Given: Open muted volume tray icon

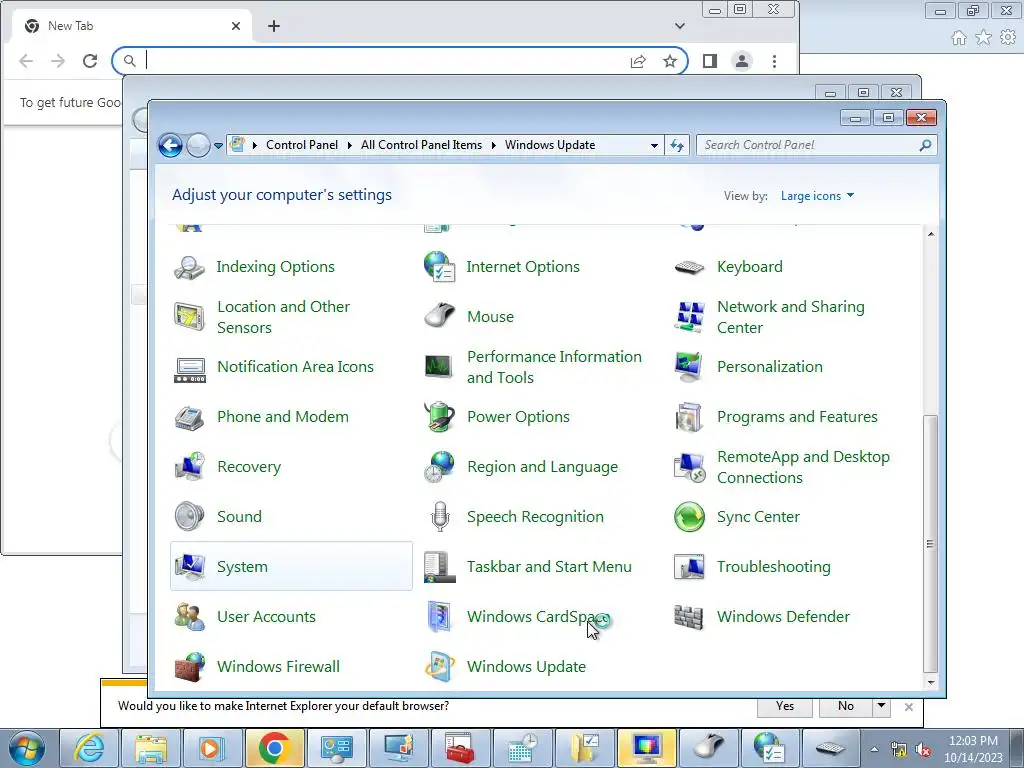Looking at the screenshot, I should 923,750.
